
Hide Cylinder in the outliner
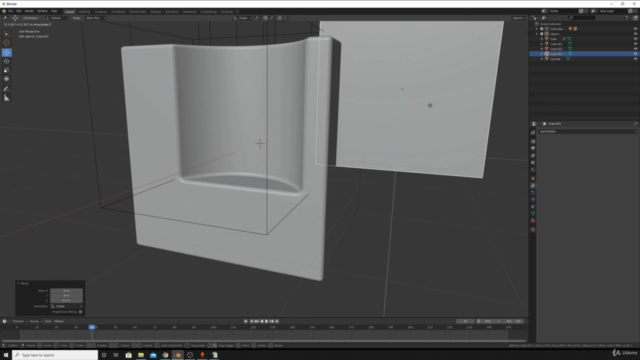pos(635,59)
